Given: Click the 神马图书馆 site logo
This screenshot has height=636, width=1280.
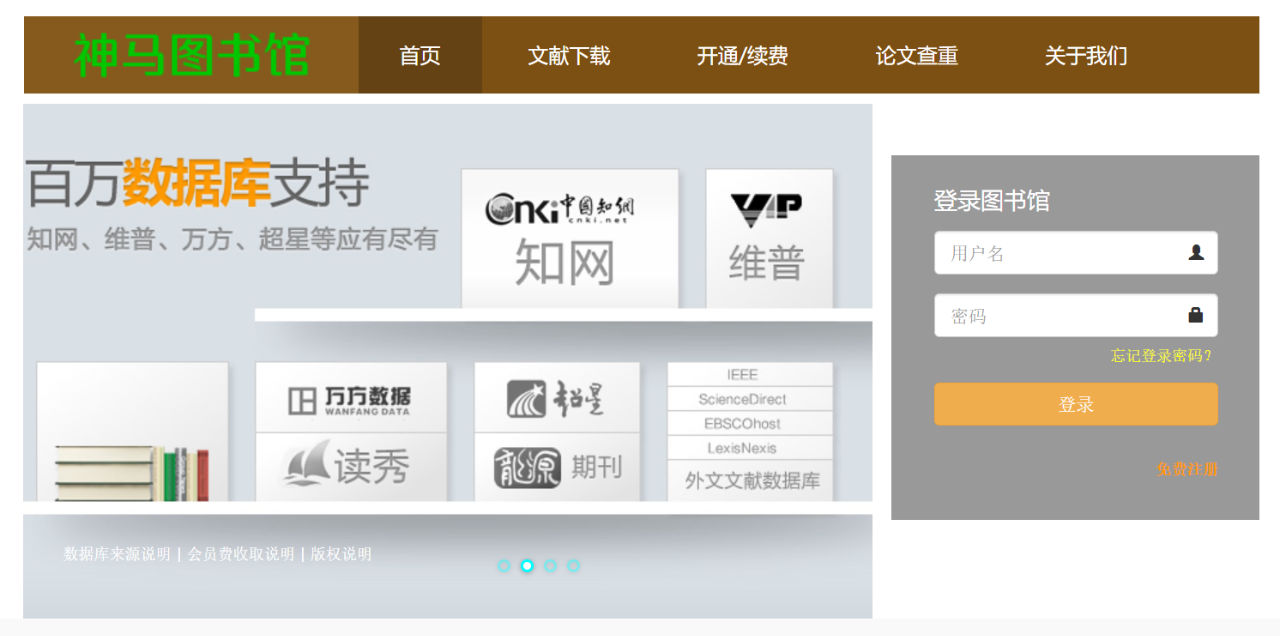Looking at the screenshot, I should (x=191, y=55).
